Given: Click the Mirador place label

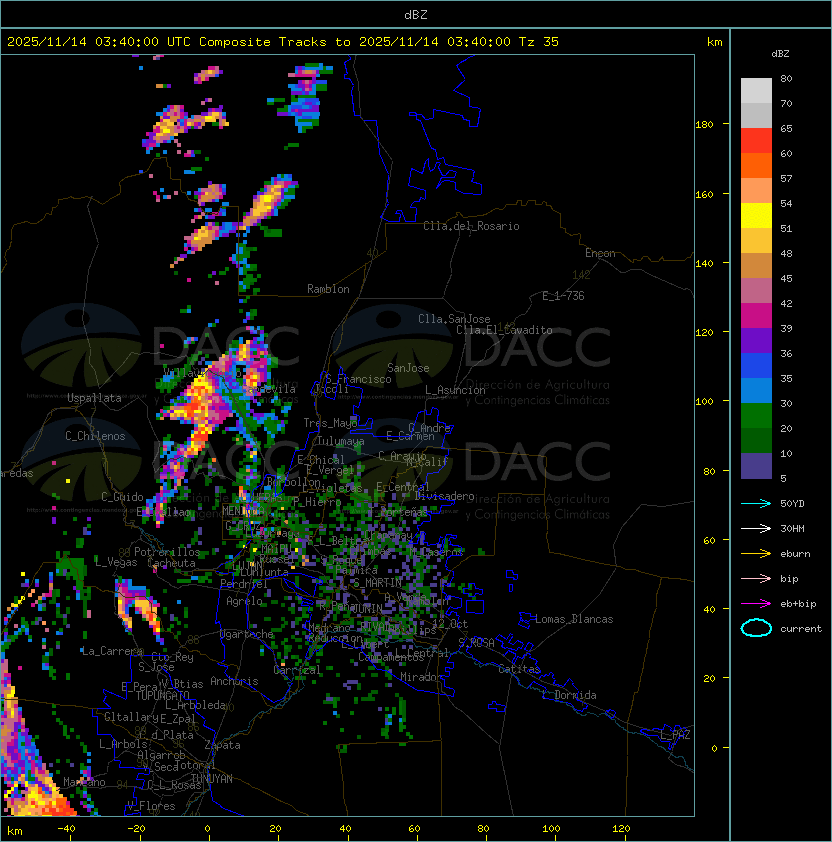Looking at the screenshot, I should (x=422, y=677).
